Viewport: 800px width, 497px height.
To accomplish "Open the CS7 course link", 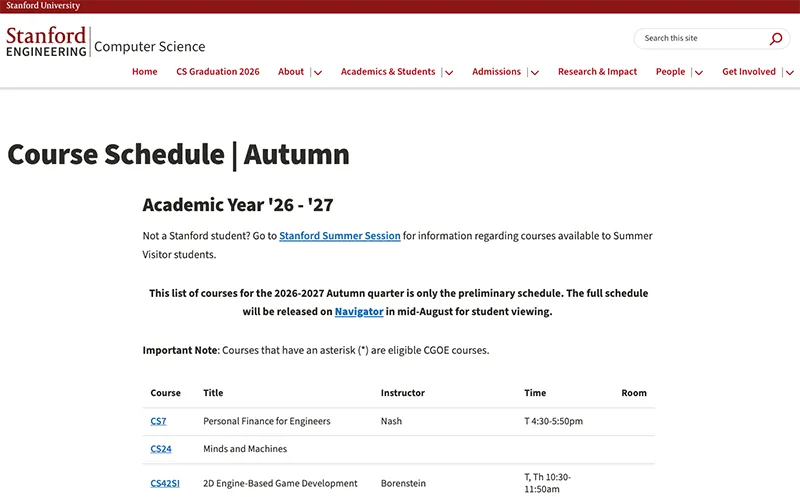I will pyautogui.click(x=158, y=421).
